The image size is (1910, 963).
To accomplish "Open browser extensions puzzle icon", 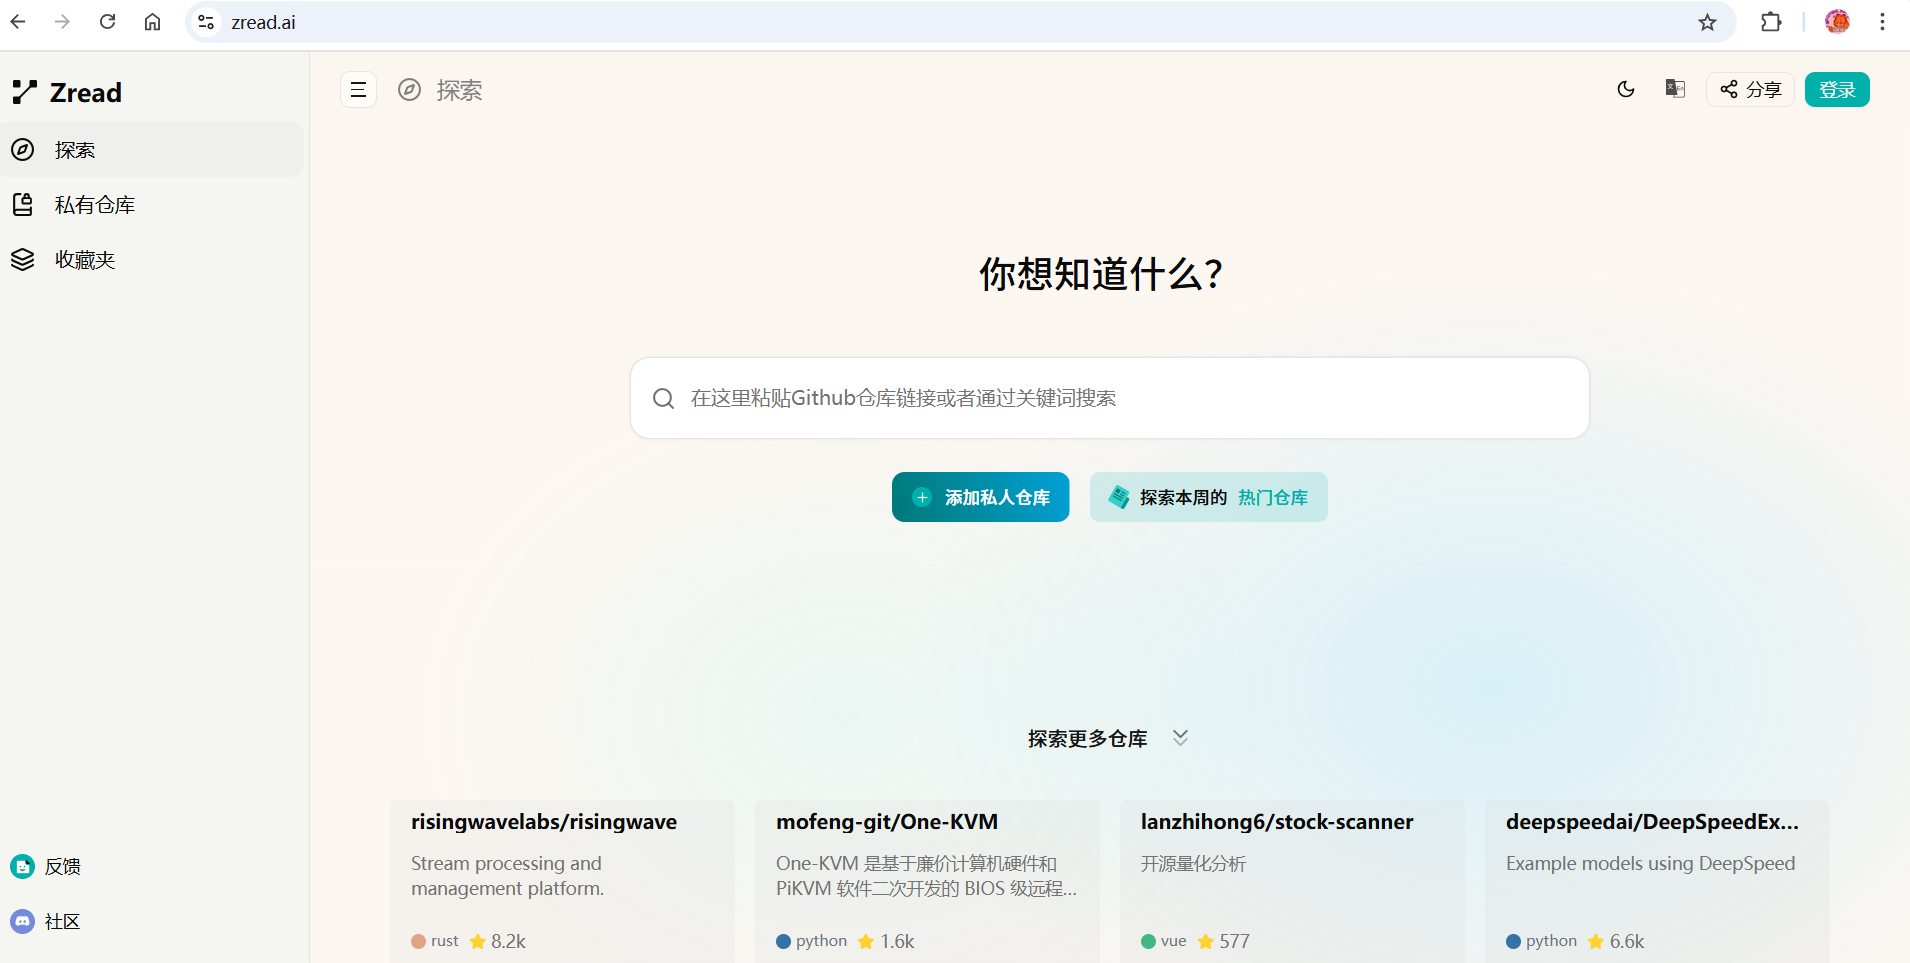I will (1771, 22).
